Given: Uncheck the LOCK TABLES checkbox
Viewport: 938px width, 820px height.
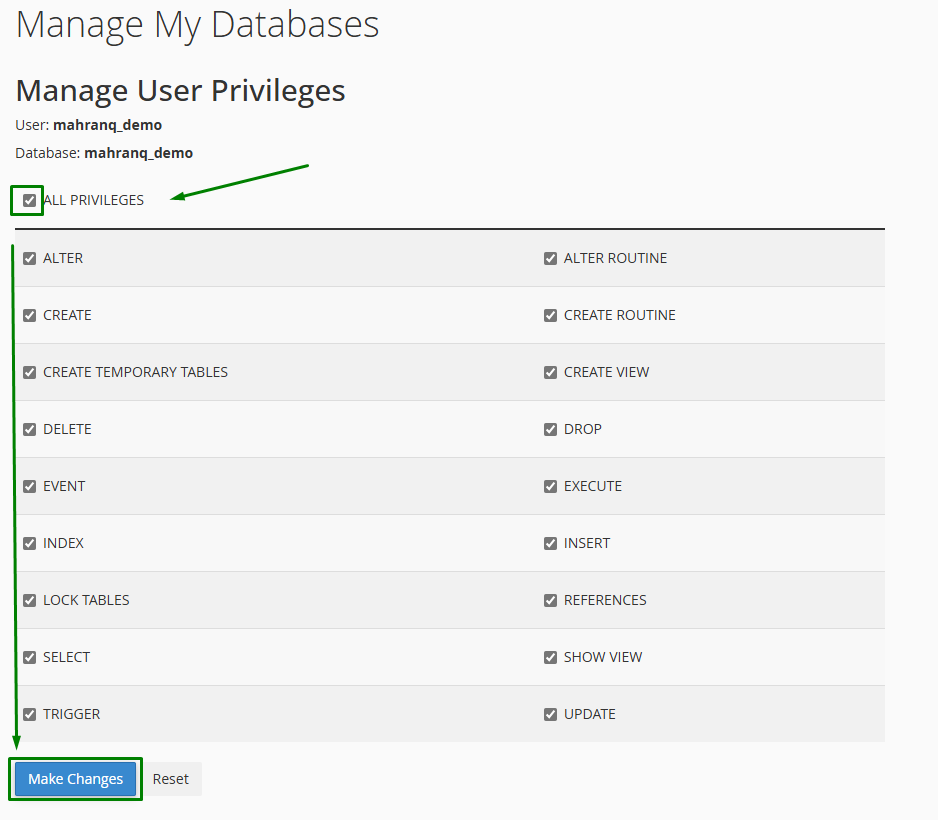Looking at the screenshot, I should pyautogui.click(x=30, y=600).
